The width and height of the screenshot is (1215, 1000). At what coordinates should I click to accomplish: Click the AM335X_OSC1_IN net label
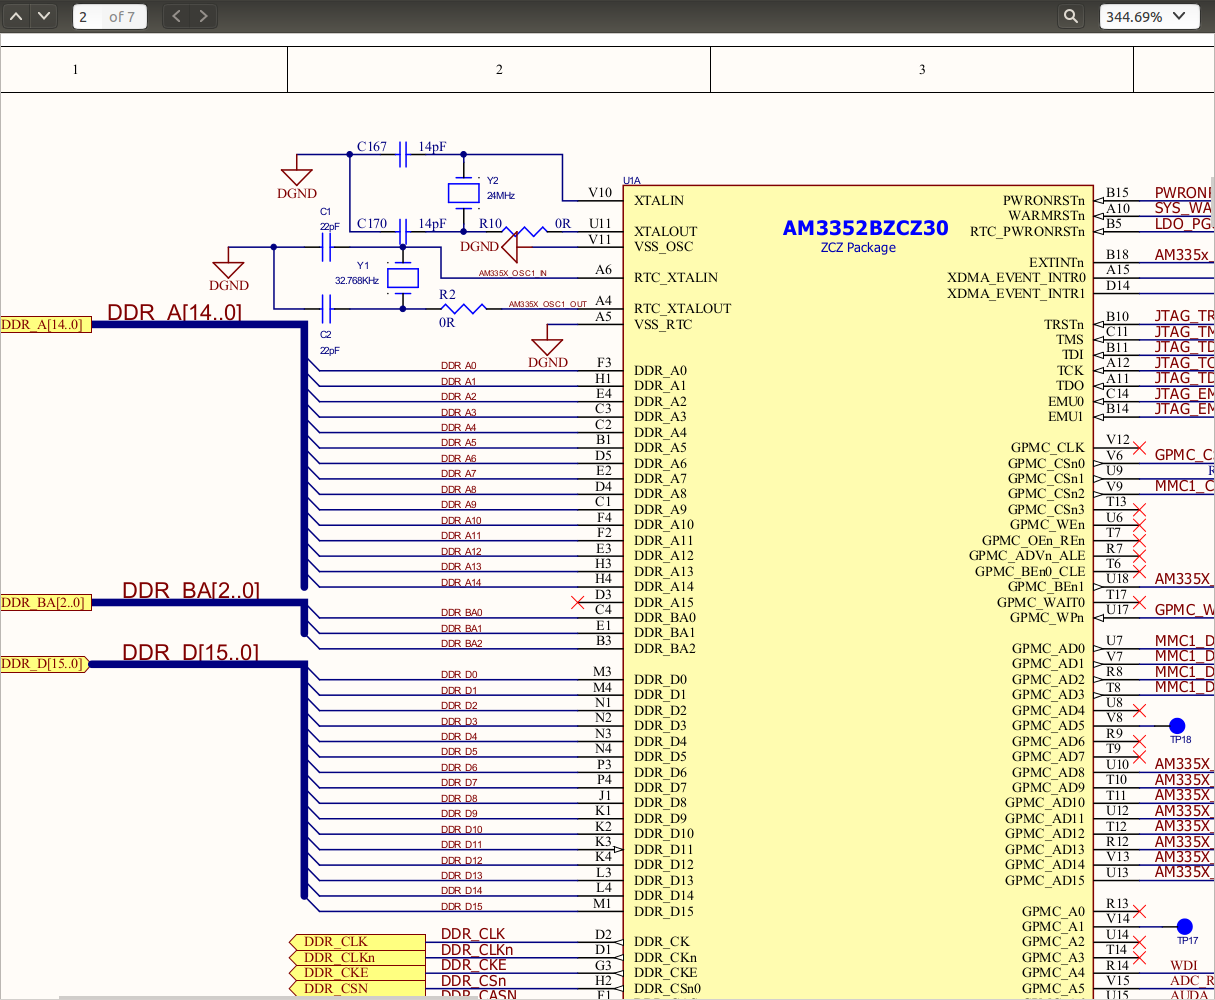tap(513, 273)
